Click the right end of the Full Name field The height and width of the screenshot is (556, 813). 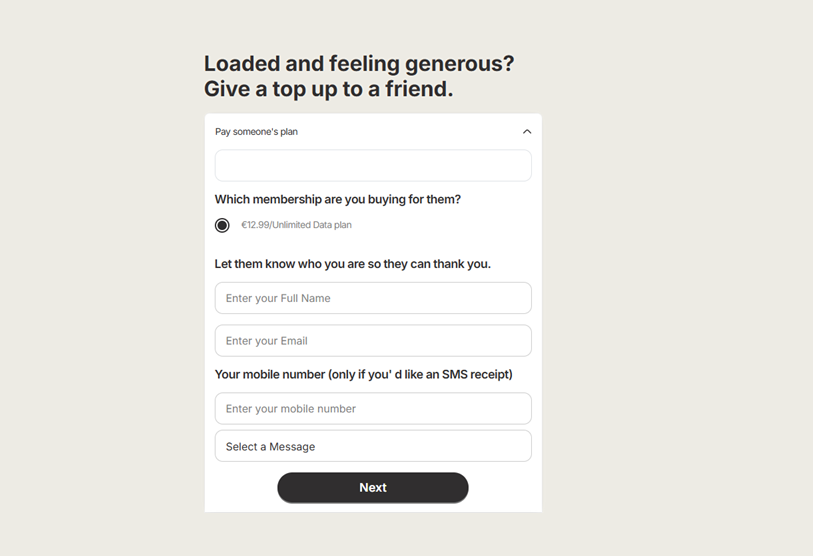(x=515, y=298)
